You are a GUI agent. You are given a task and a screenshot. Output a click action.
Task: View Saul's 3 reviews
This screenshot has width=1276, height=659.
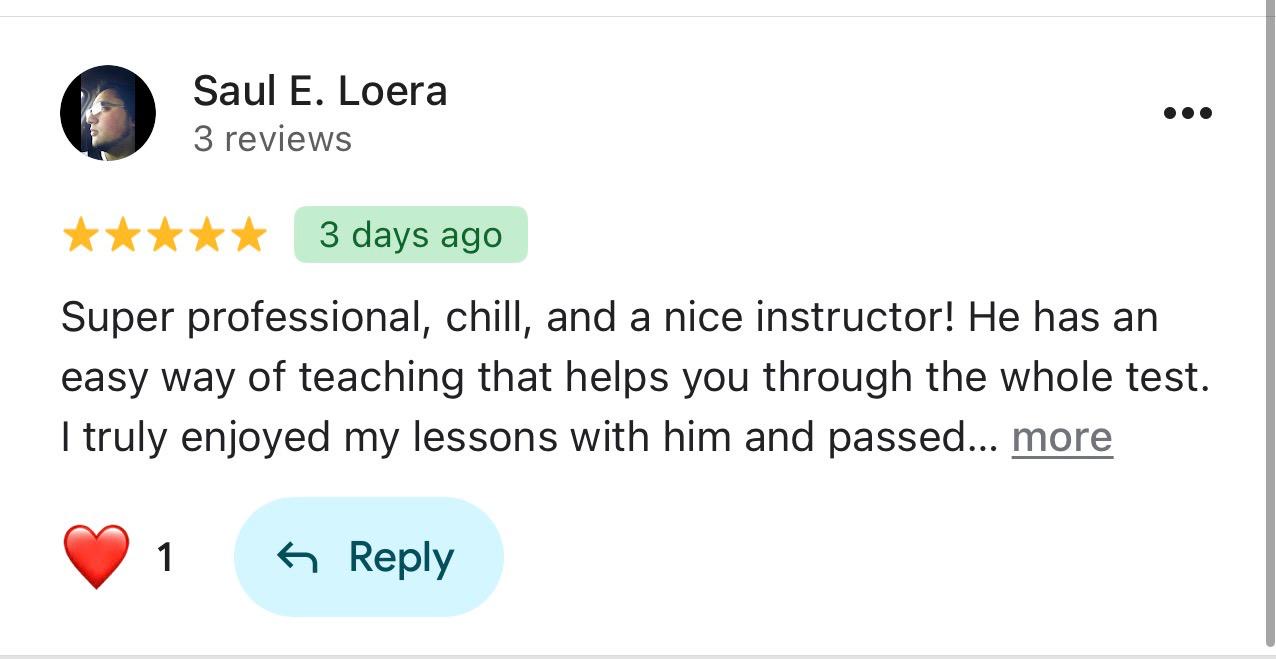pos(272,139)
